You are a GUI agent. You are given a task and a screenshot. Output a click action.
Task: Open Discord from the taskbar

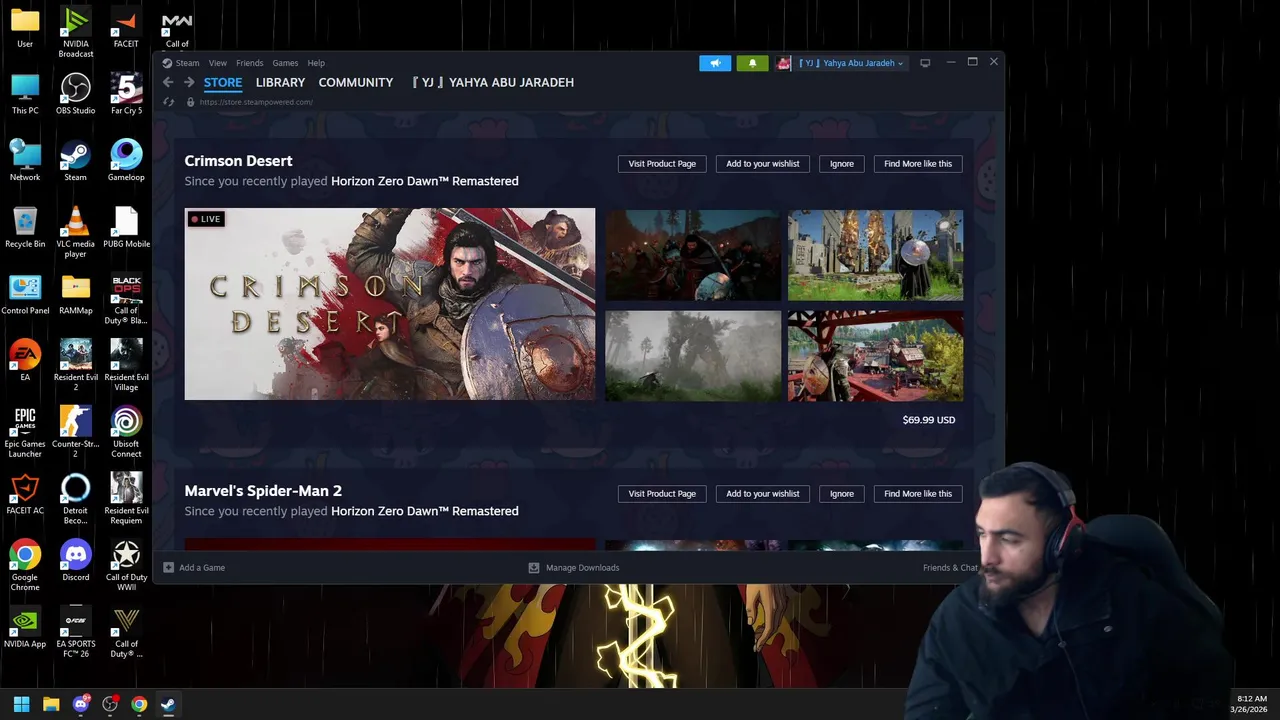(x=80, y=704)
